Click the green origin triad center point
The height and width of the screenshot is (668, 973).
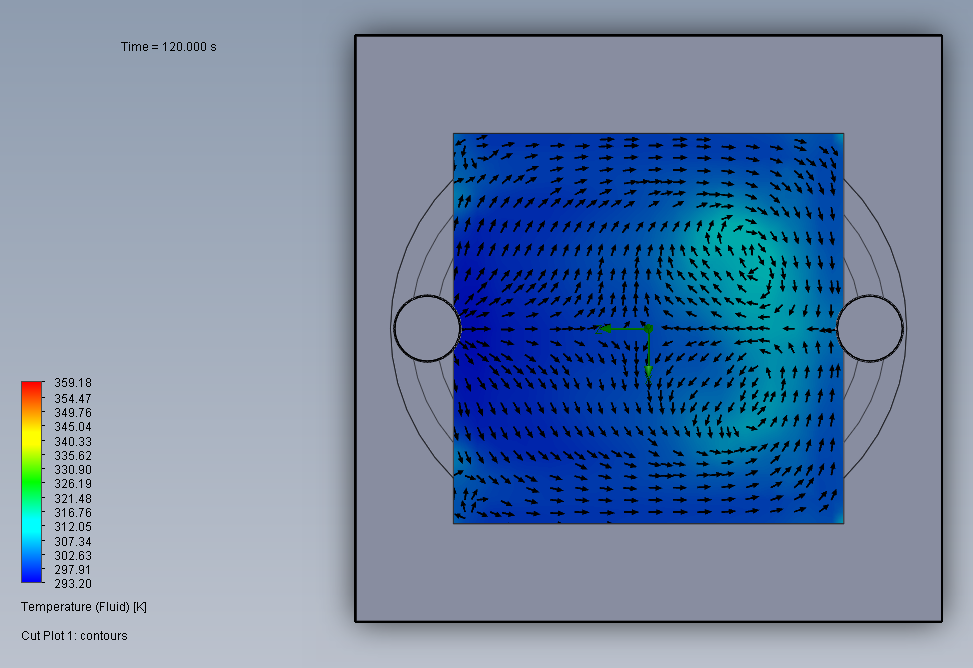tap(648, 328)
